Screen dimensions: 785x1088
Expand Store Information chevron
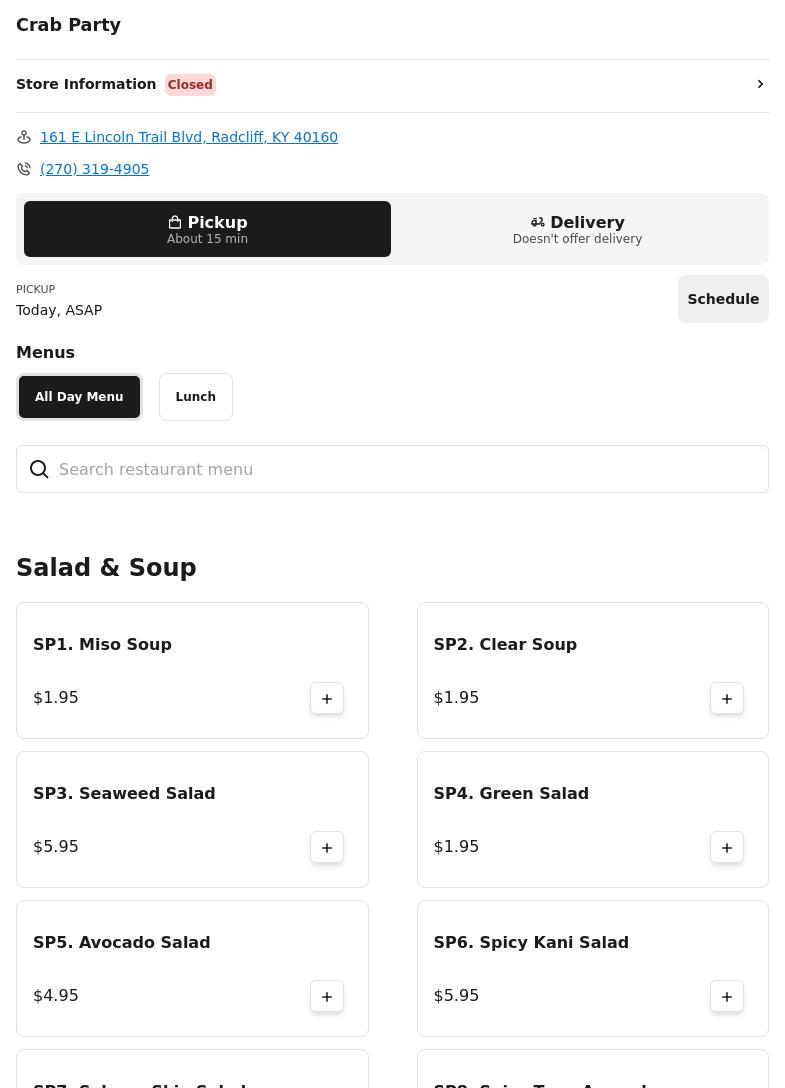(x=760, y=84)
